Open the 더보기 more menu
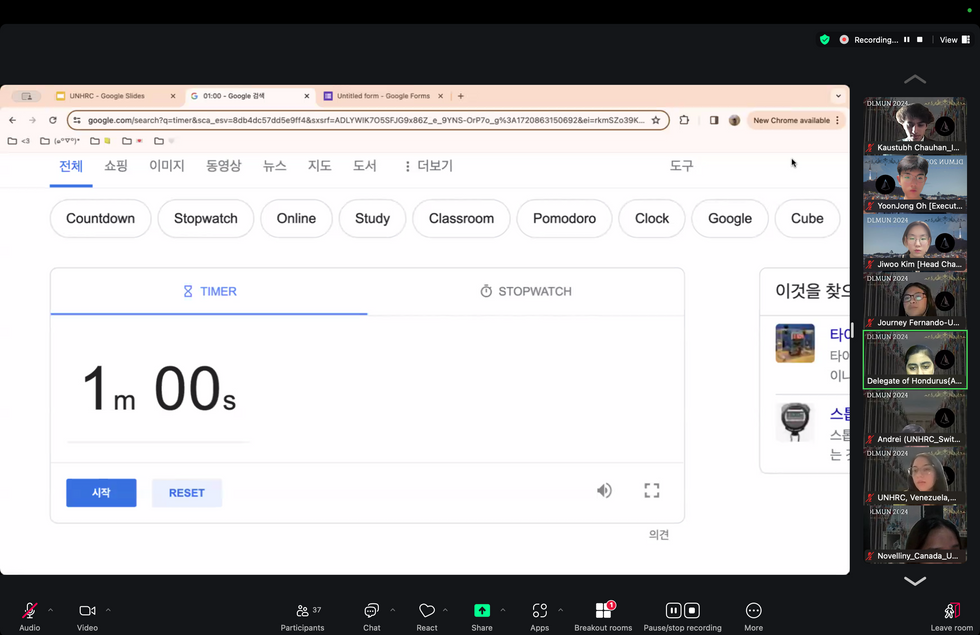The height and width of the screenshot is (635, 980). coord(429,166)
